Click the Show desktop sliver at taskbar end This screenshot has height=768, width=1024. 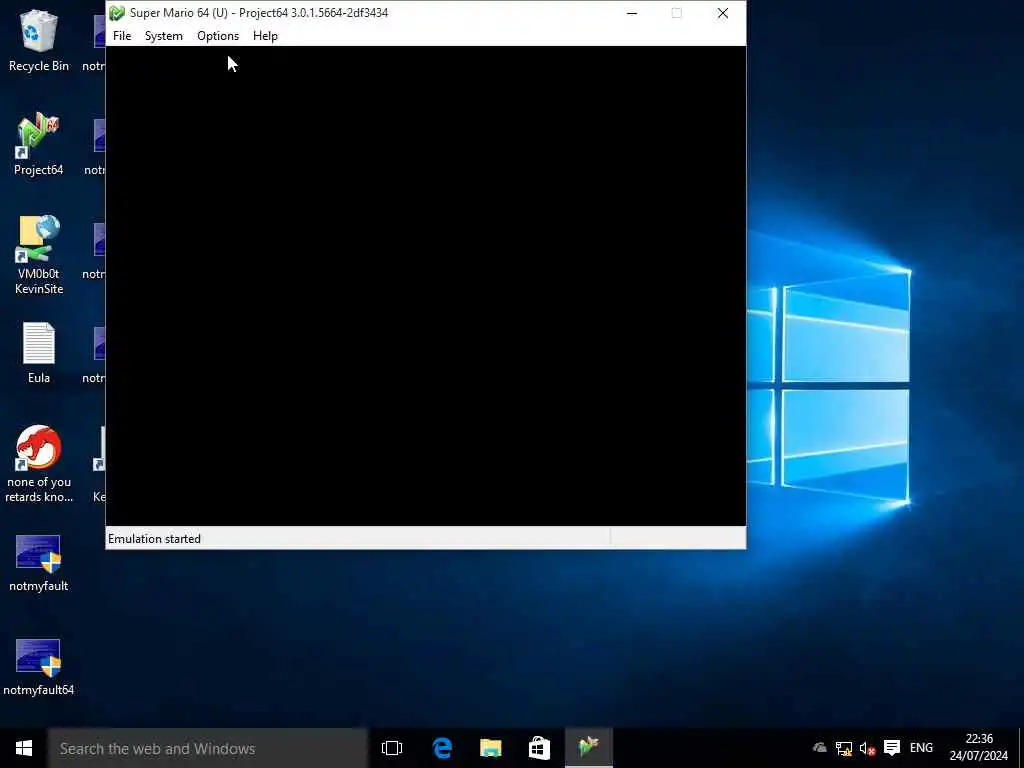pos(1021,748)
